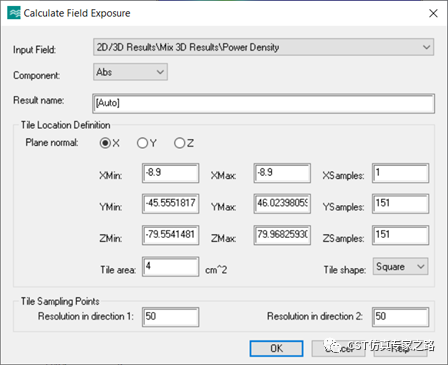Screen dimensions: 448x365
Task: Focus the Result name field
Action: tap(263, 103)
